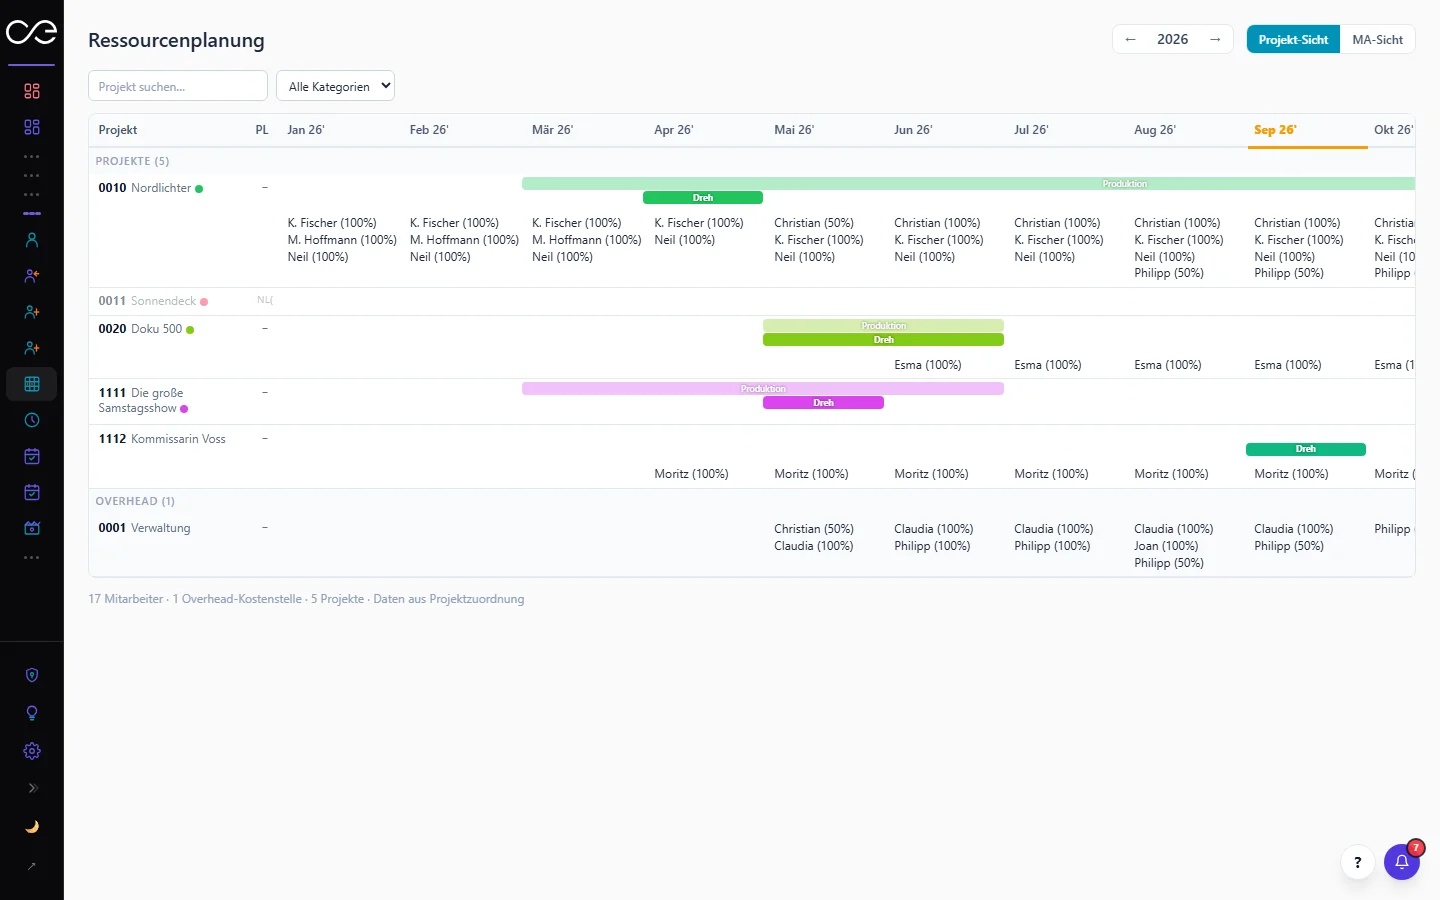Image resolution: width=1440 pixels, height=900 pixels.
Task: Click the Nordlichter Dreh timeline bar
Action: pos(703,198)
